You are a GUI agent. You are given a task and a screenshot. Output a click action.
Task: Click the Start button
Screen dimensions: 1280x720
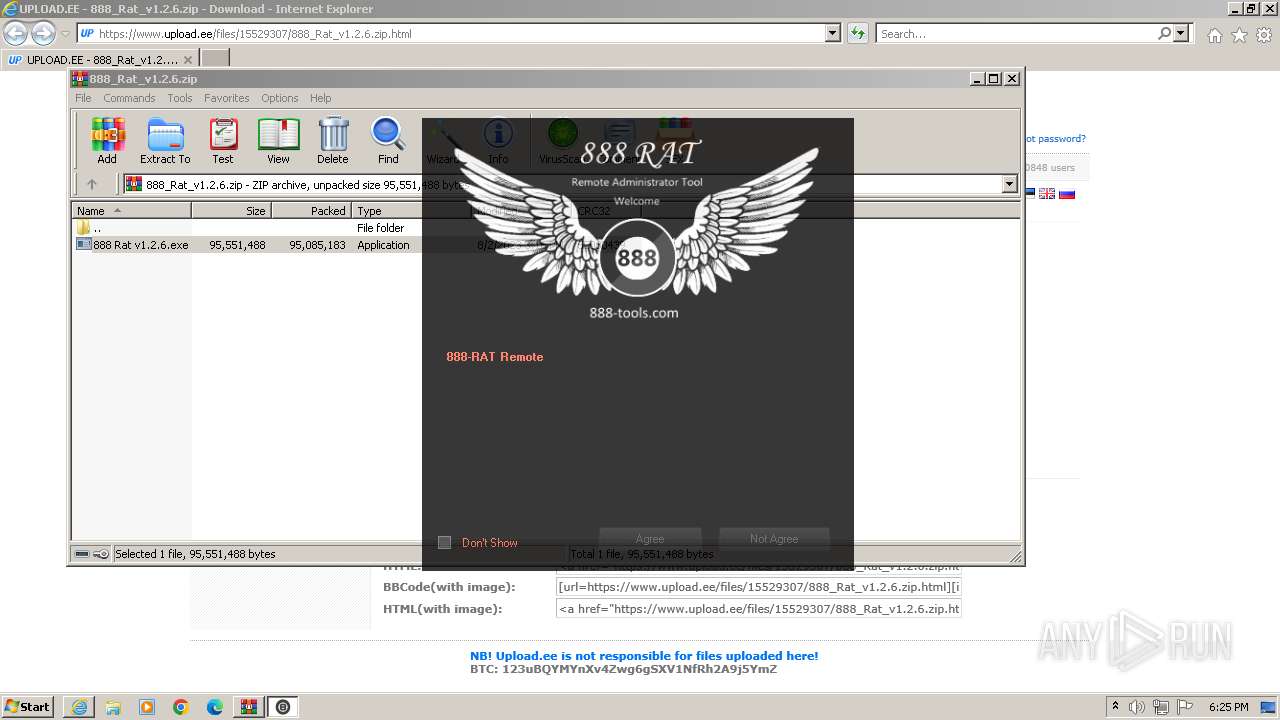[28, 707]
